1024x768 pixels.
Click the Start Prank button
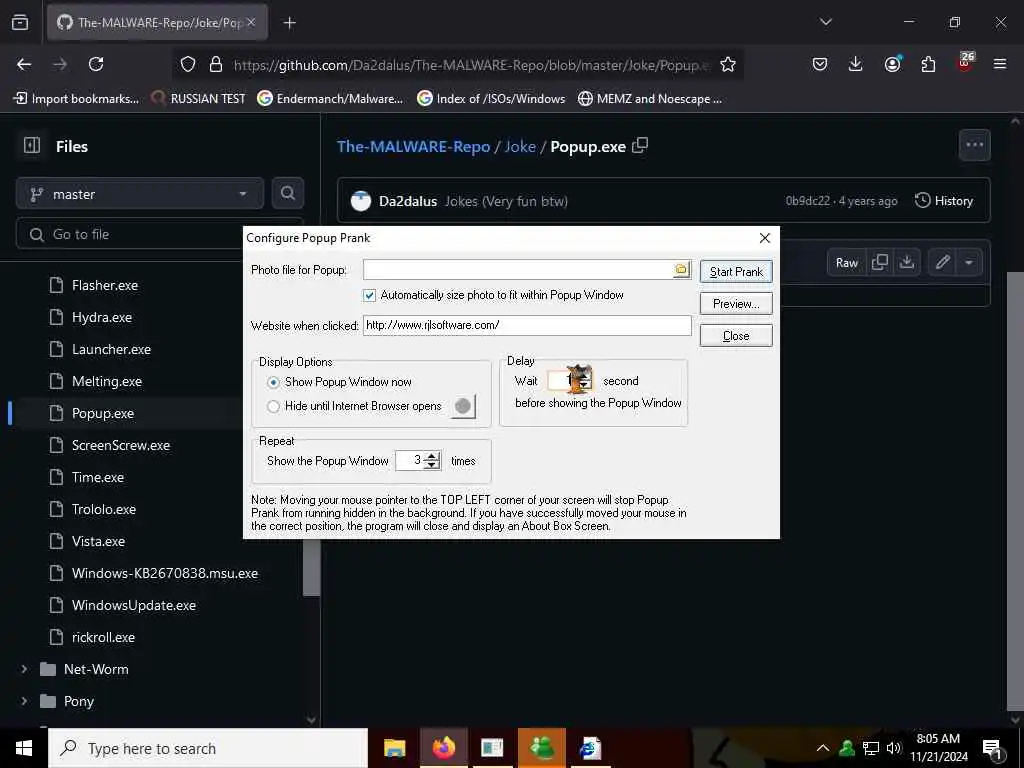tap(736, 272)
